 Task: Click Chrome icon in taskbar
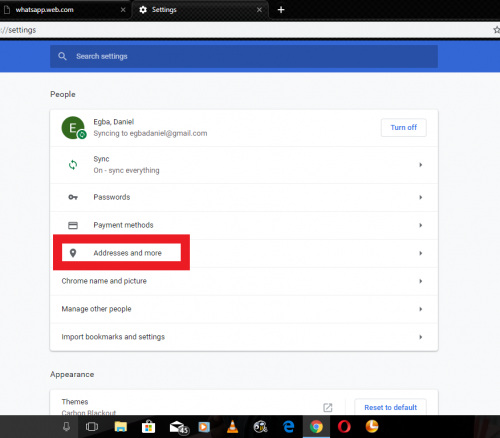click(x=316, y=427)
